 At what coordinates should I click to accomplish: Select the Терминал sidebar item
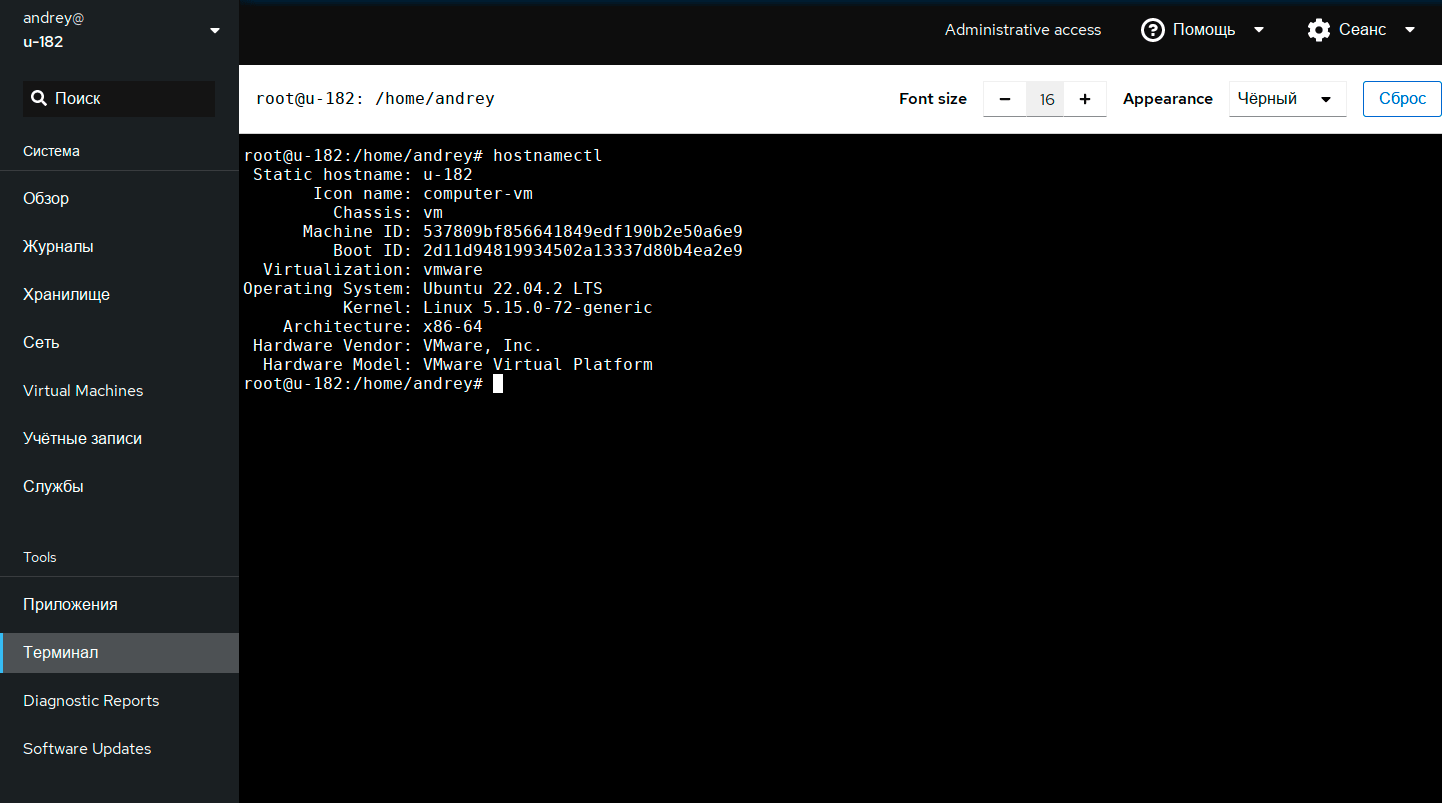[119, 652]
